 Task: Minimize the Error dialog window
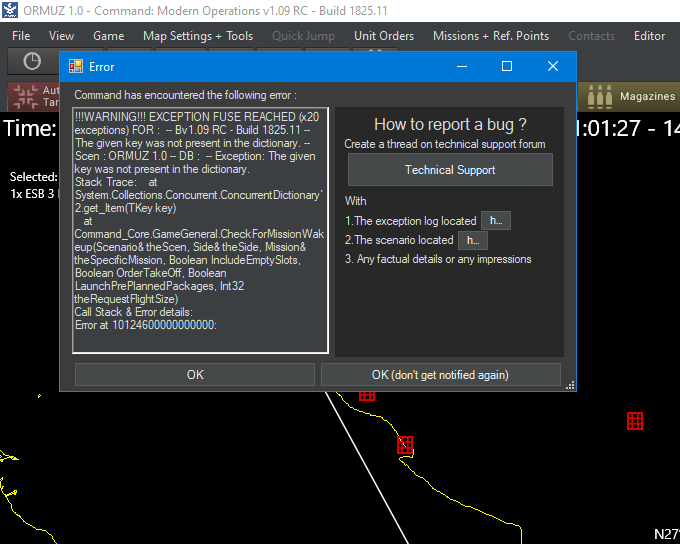(x=462, y=66)
